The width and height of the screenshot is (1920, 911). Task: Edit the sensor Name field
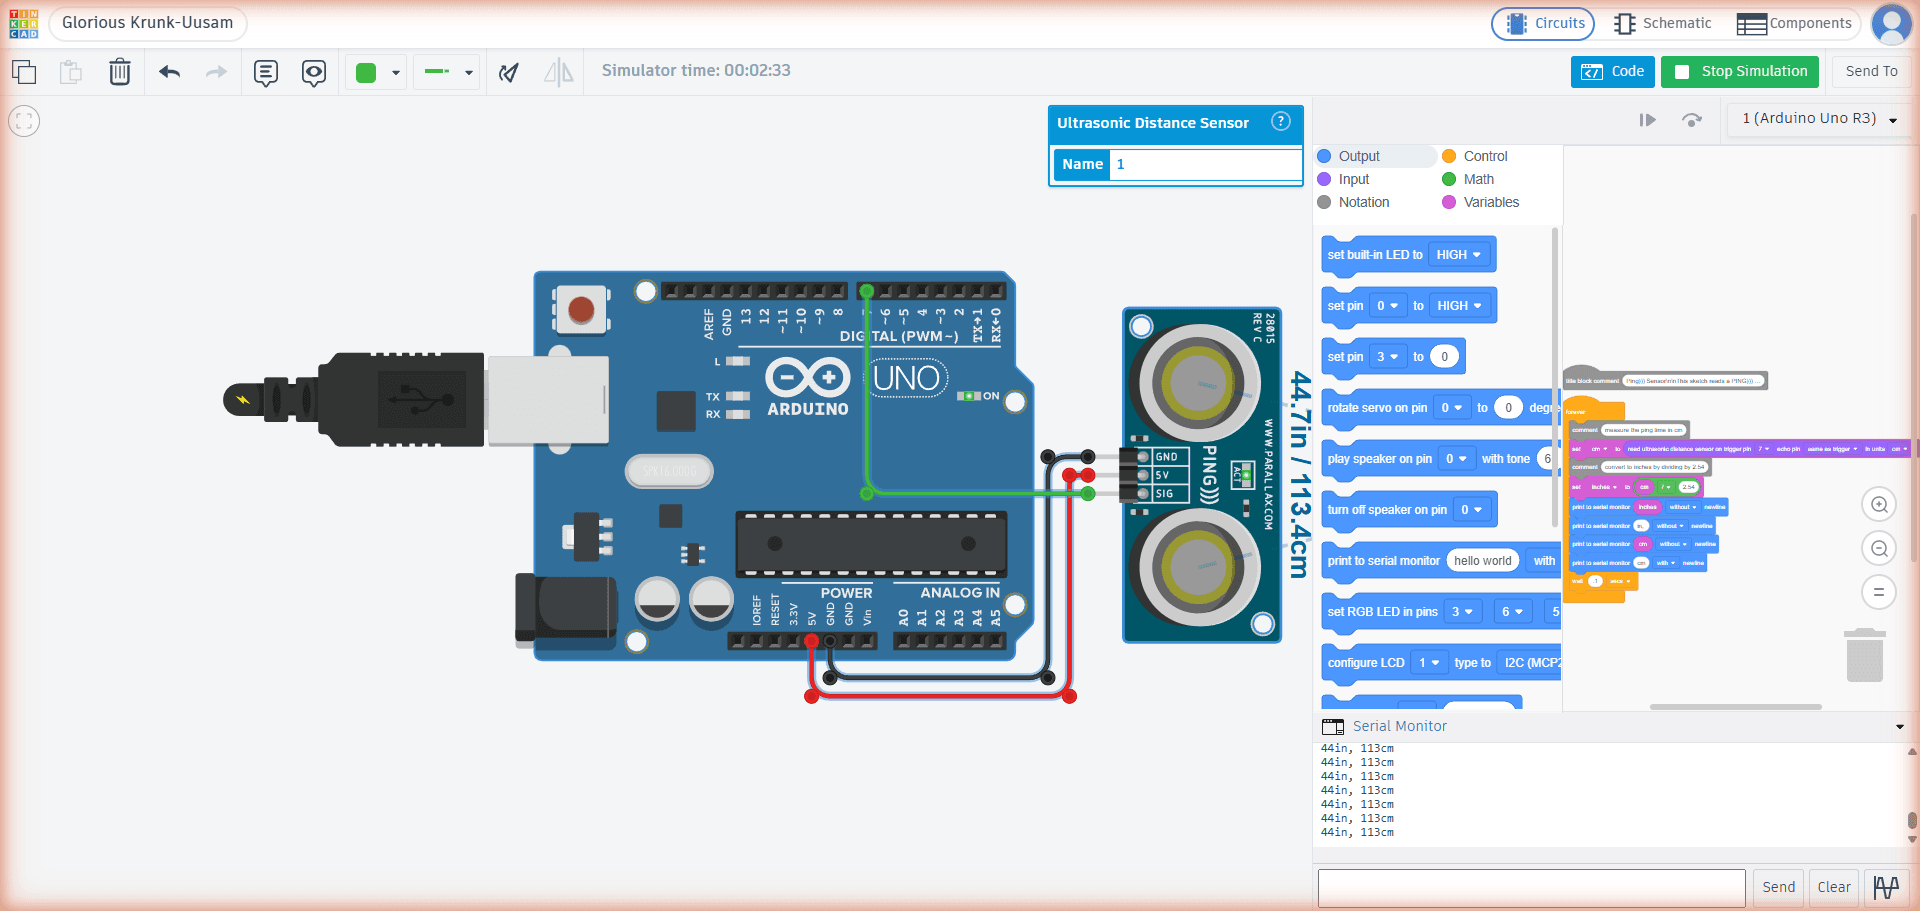coord(1205,164)
